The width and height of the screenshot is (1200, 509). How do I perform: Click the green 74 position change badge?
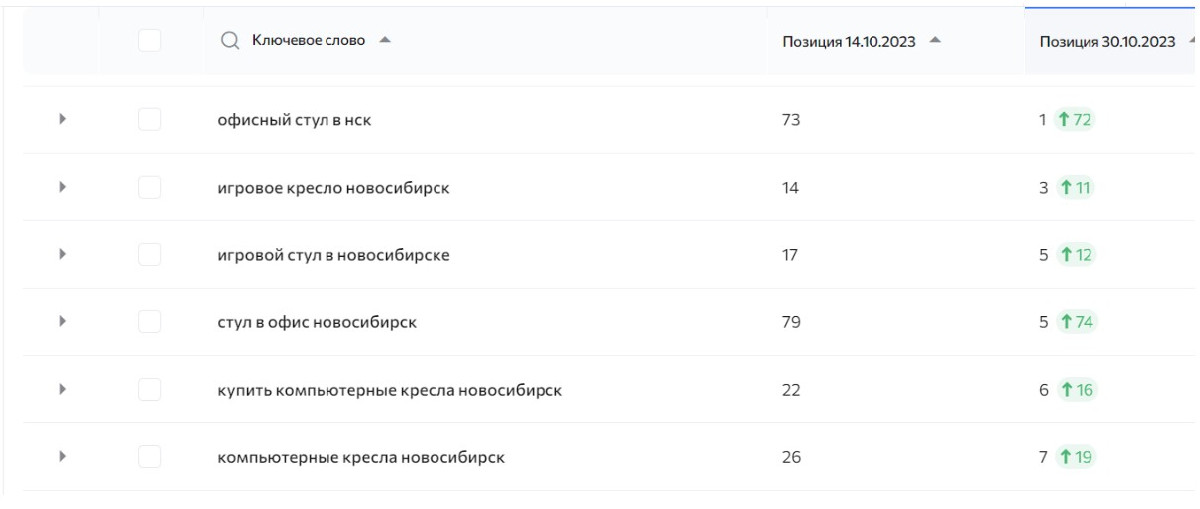[x=1076, y=322]
